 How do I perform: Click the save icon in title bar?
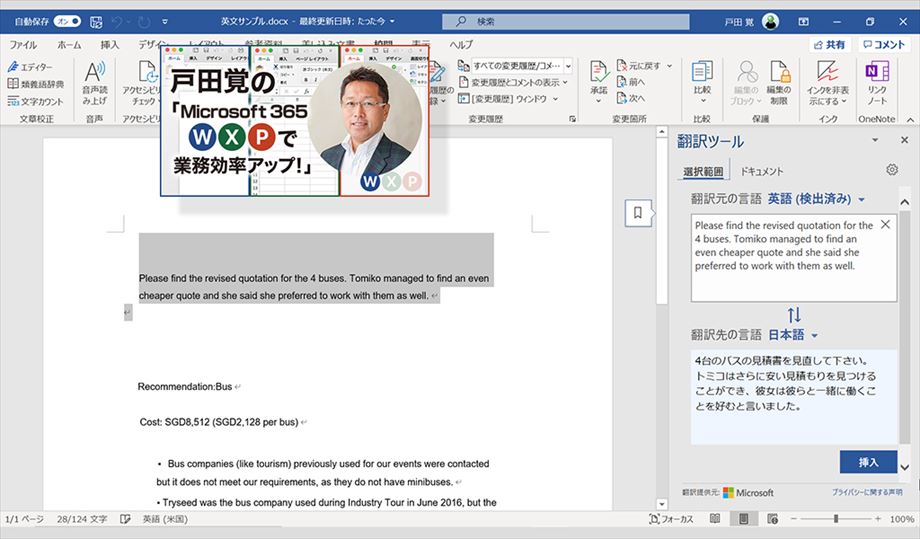(96, 22)
